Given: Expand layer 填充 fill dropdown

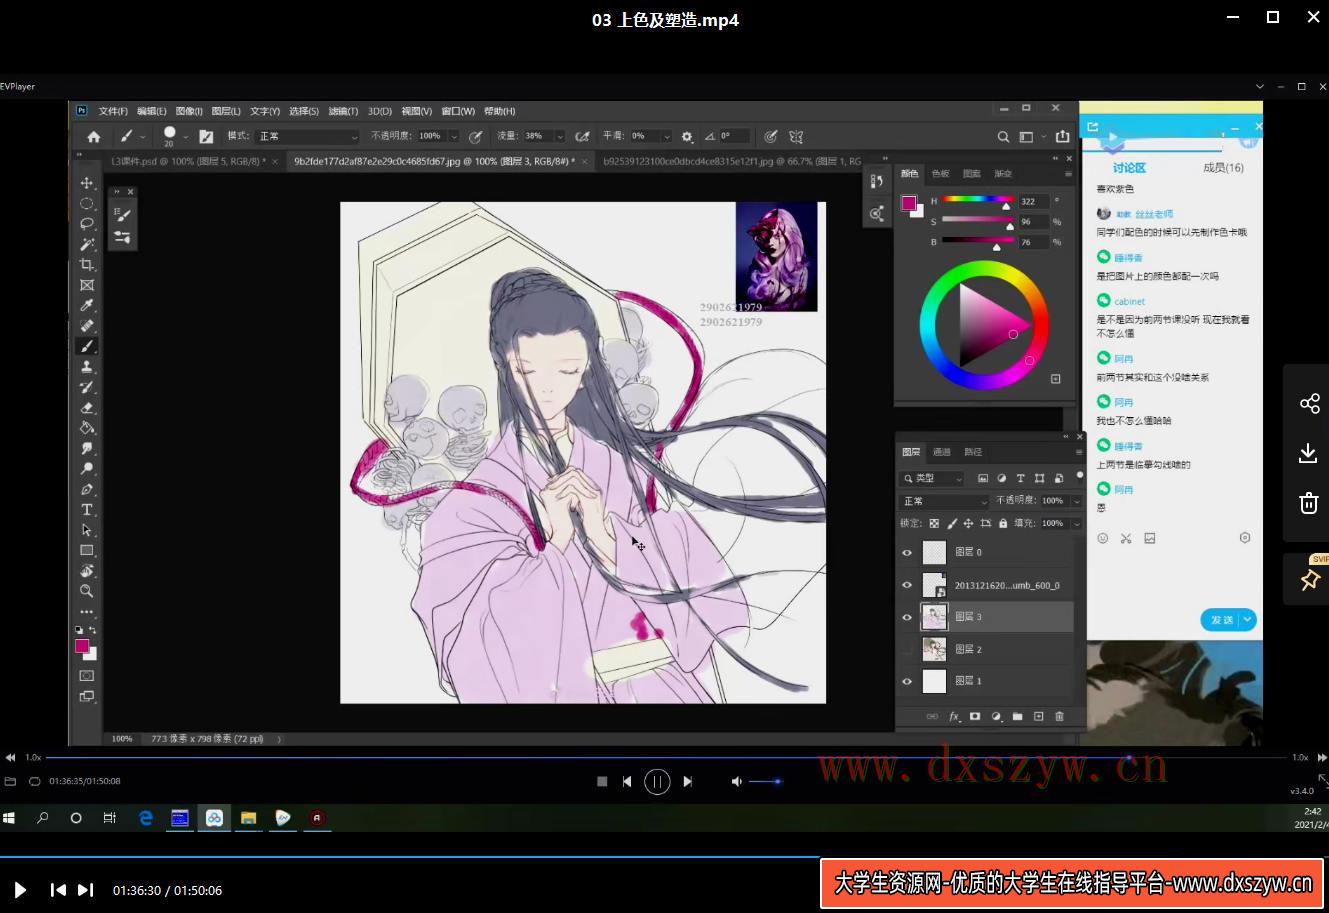Looking at the screenshot, I should (1077, 523).
